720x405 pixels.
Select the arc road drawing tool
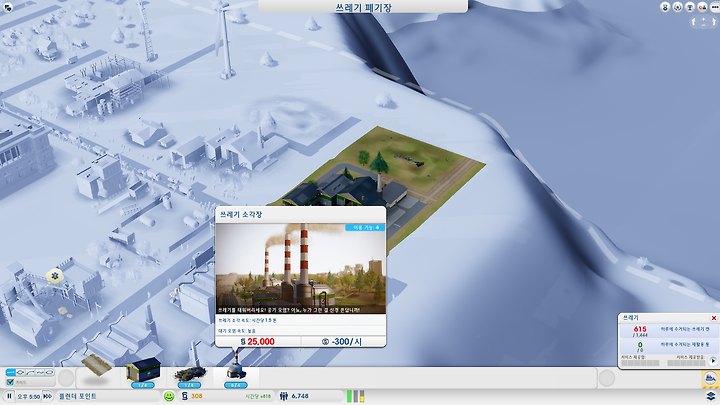(30, 372)
